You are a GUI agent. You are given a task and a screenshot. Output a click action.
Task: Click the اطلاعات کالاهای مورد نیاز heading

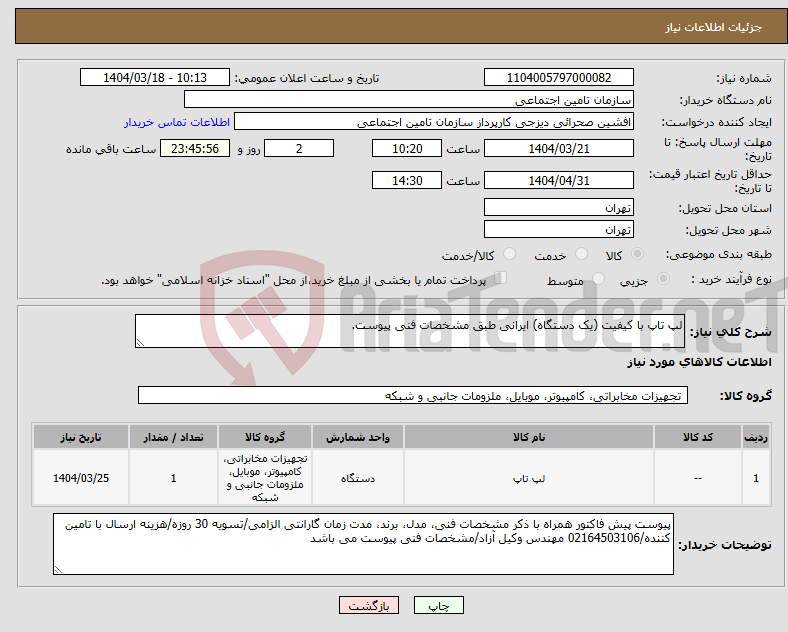699,362
